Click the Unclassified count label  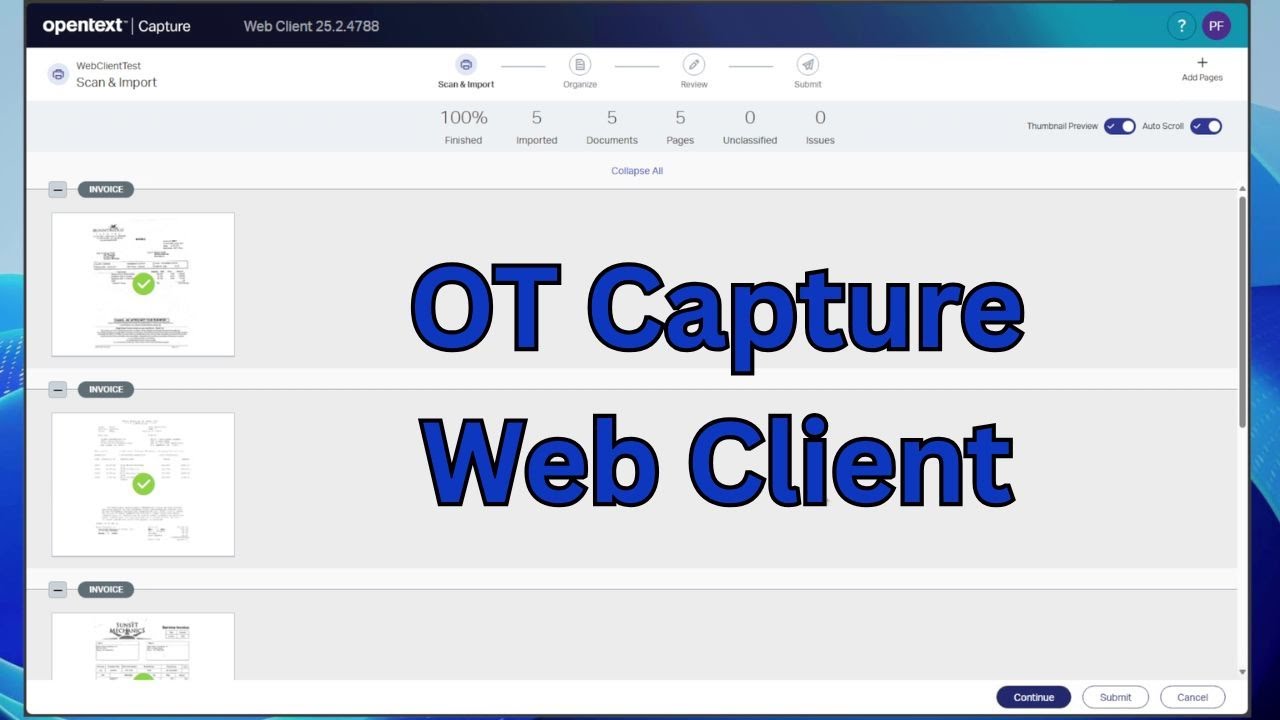(750, 141)
